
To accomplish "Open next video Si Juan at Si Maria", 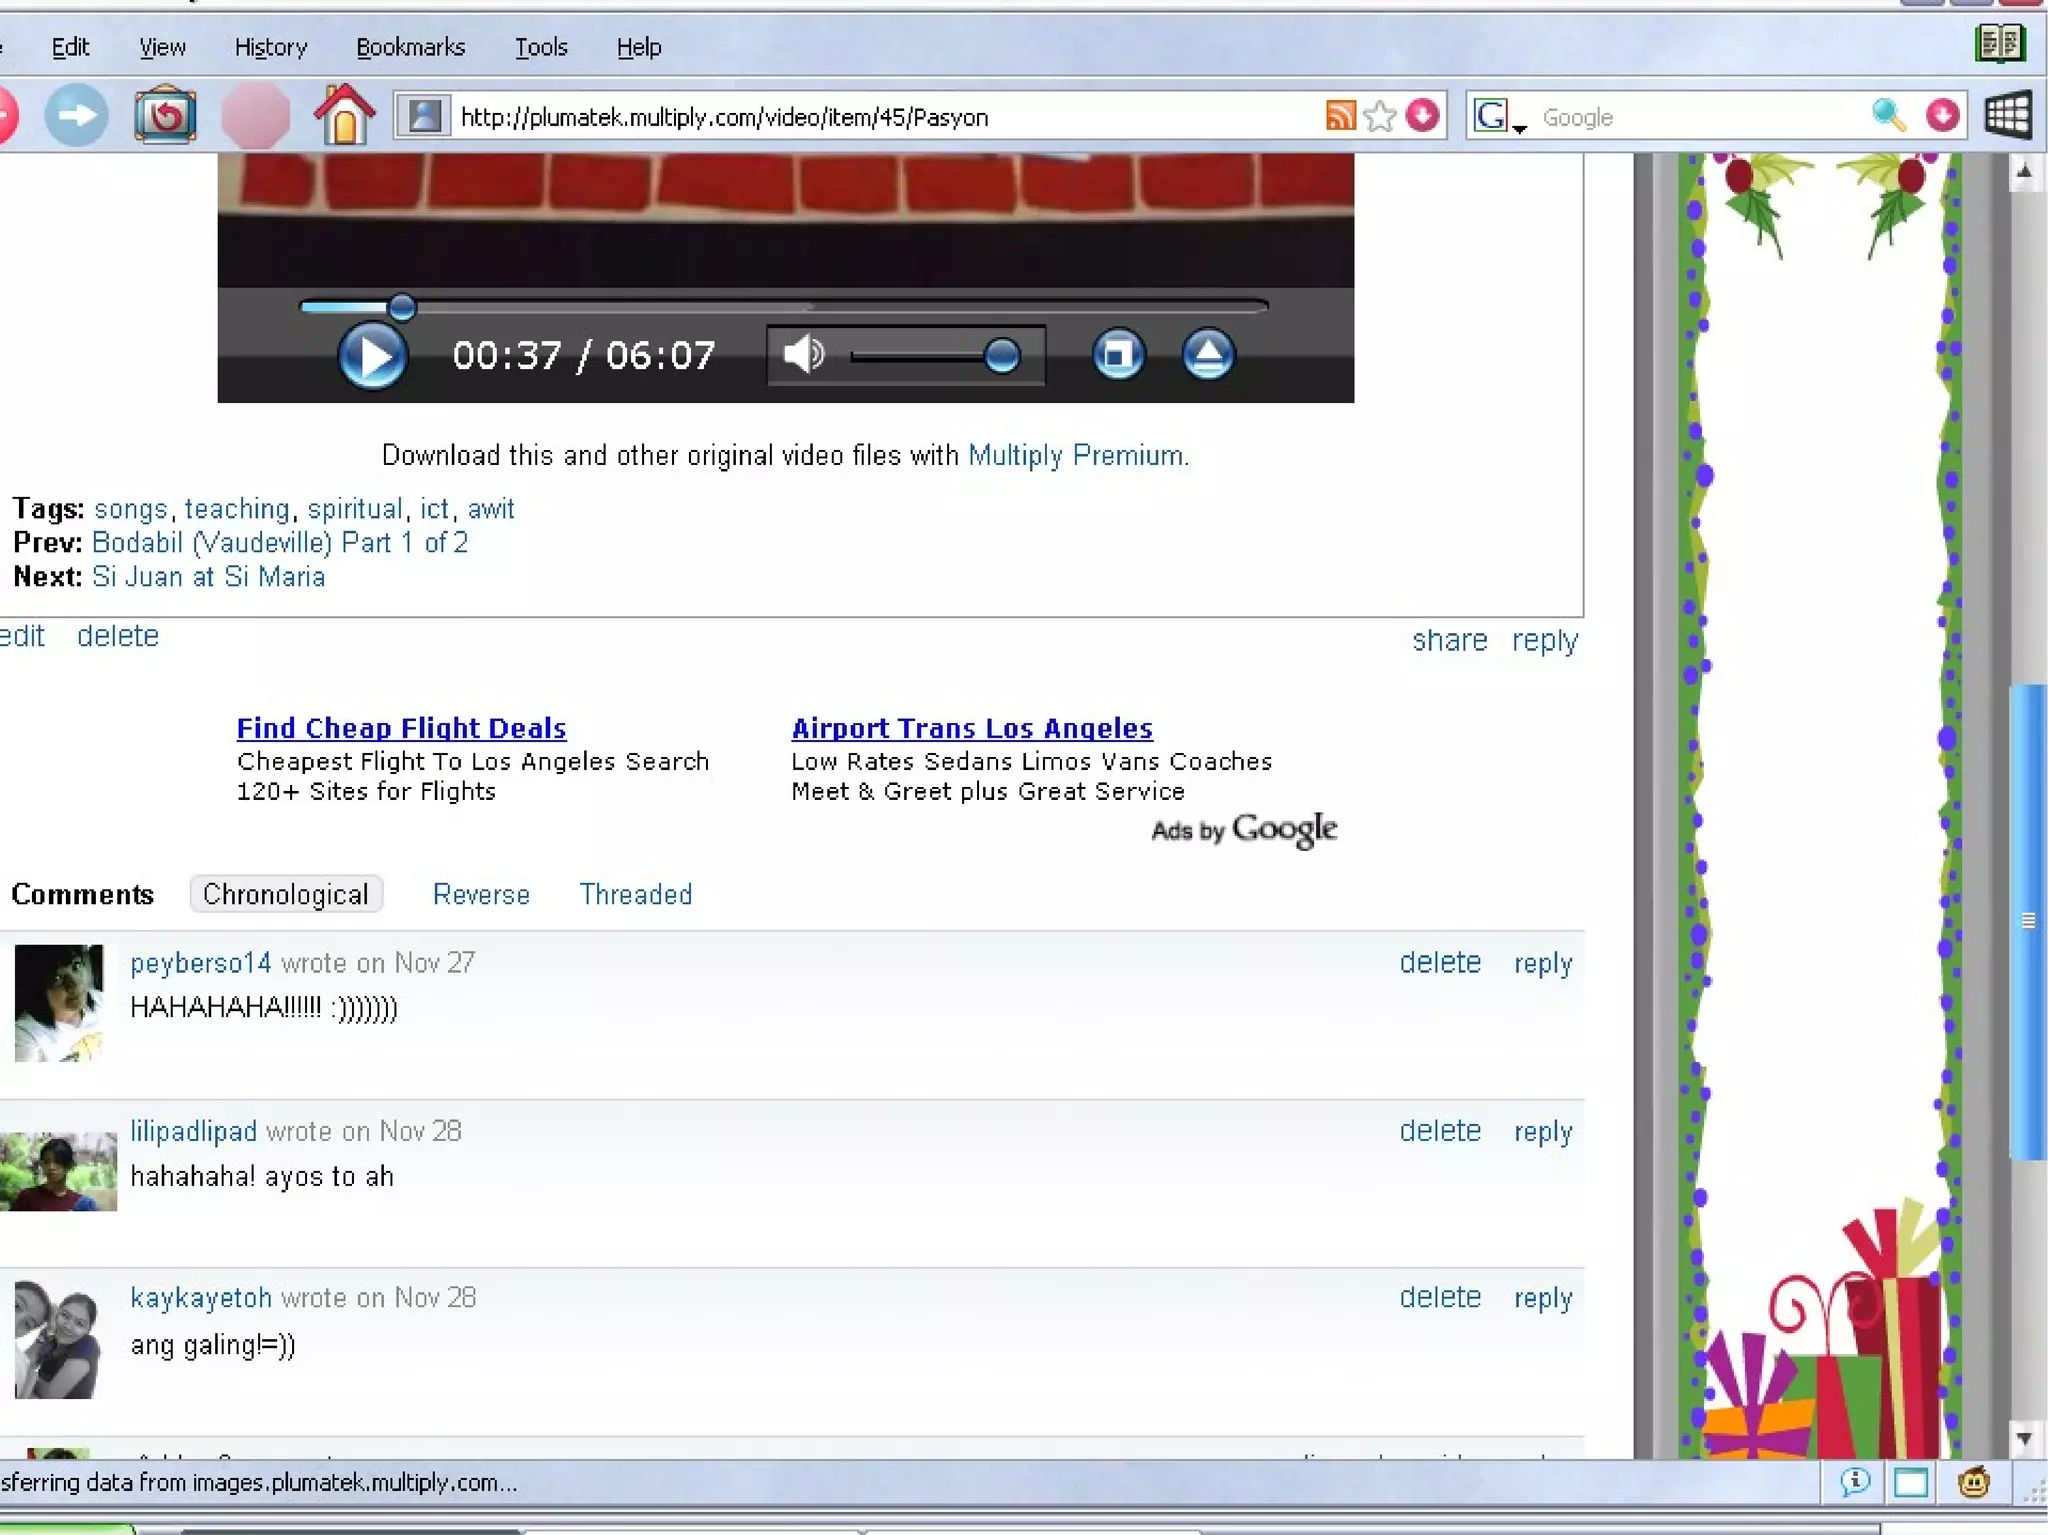I will click(208, 577).
